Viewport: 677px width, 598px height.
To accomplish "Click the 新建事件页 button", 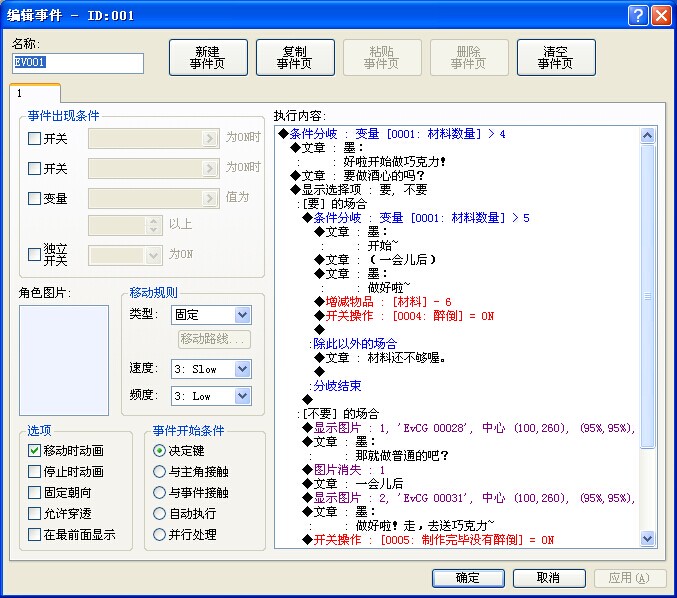I will point(208,57).
